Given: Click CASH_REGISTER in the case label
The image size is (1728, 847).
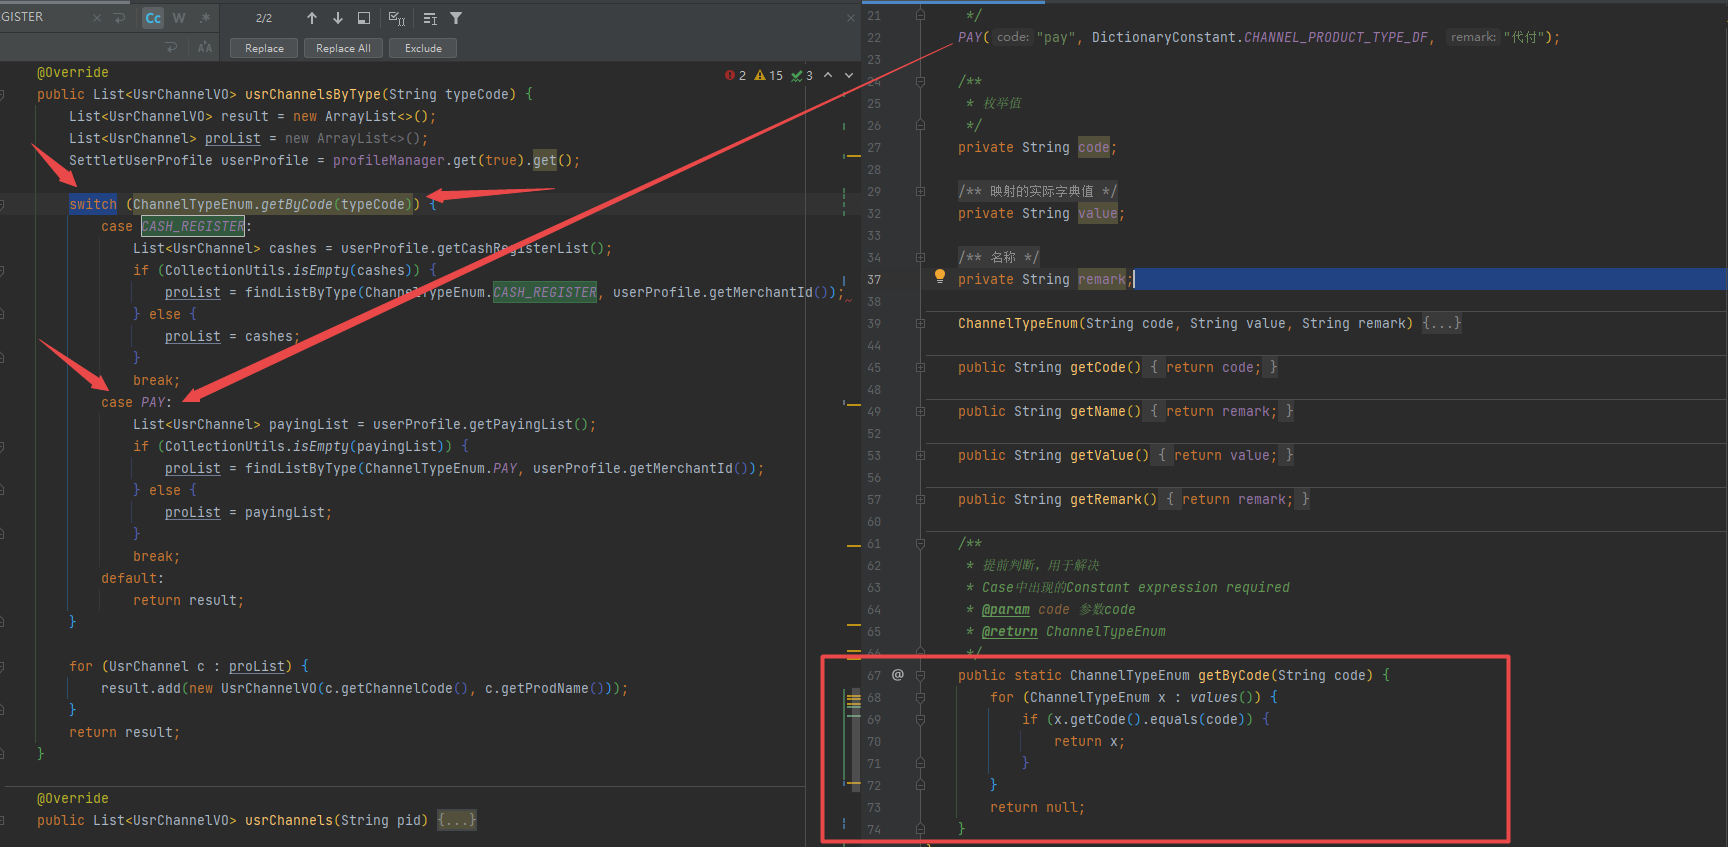Looking at the screenshot, I should point(193,226).
